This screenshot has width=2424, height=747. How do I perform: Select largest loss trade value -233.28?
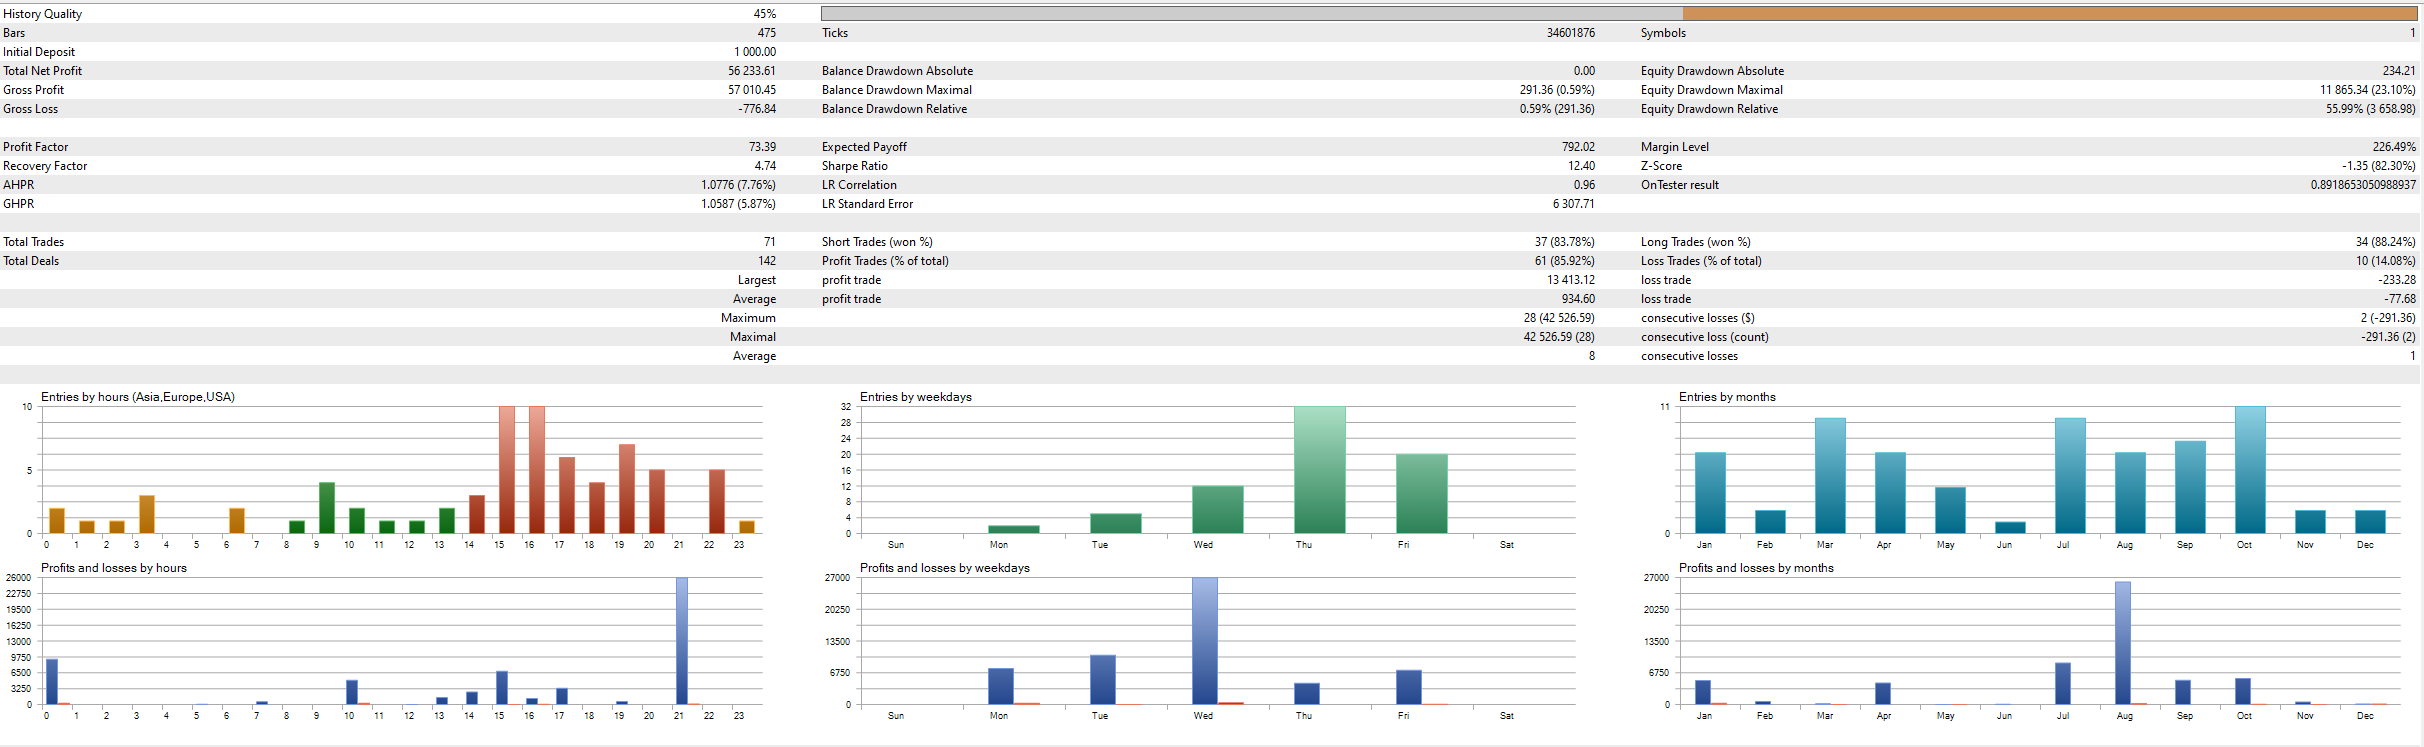[x=2397, y=280]
